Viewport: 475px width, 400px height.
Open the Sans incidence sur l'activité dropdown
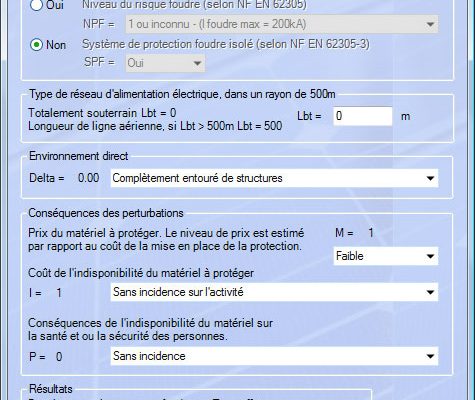point(274,292)
